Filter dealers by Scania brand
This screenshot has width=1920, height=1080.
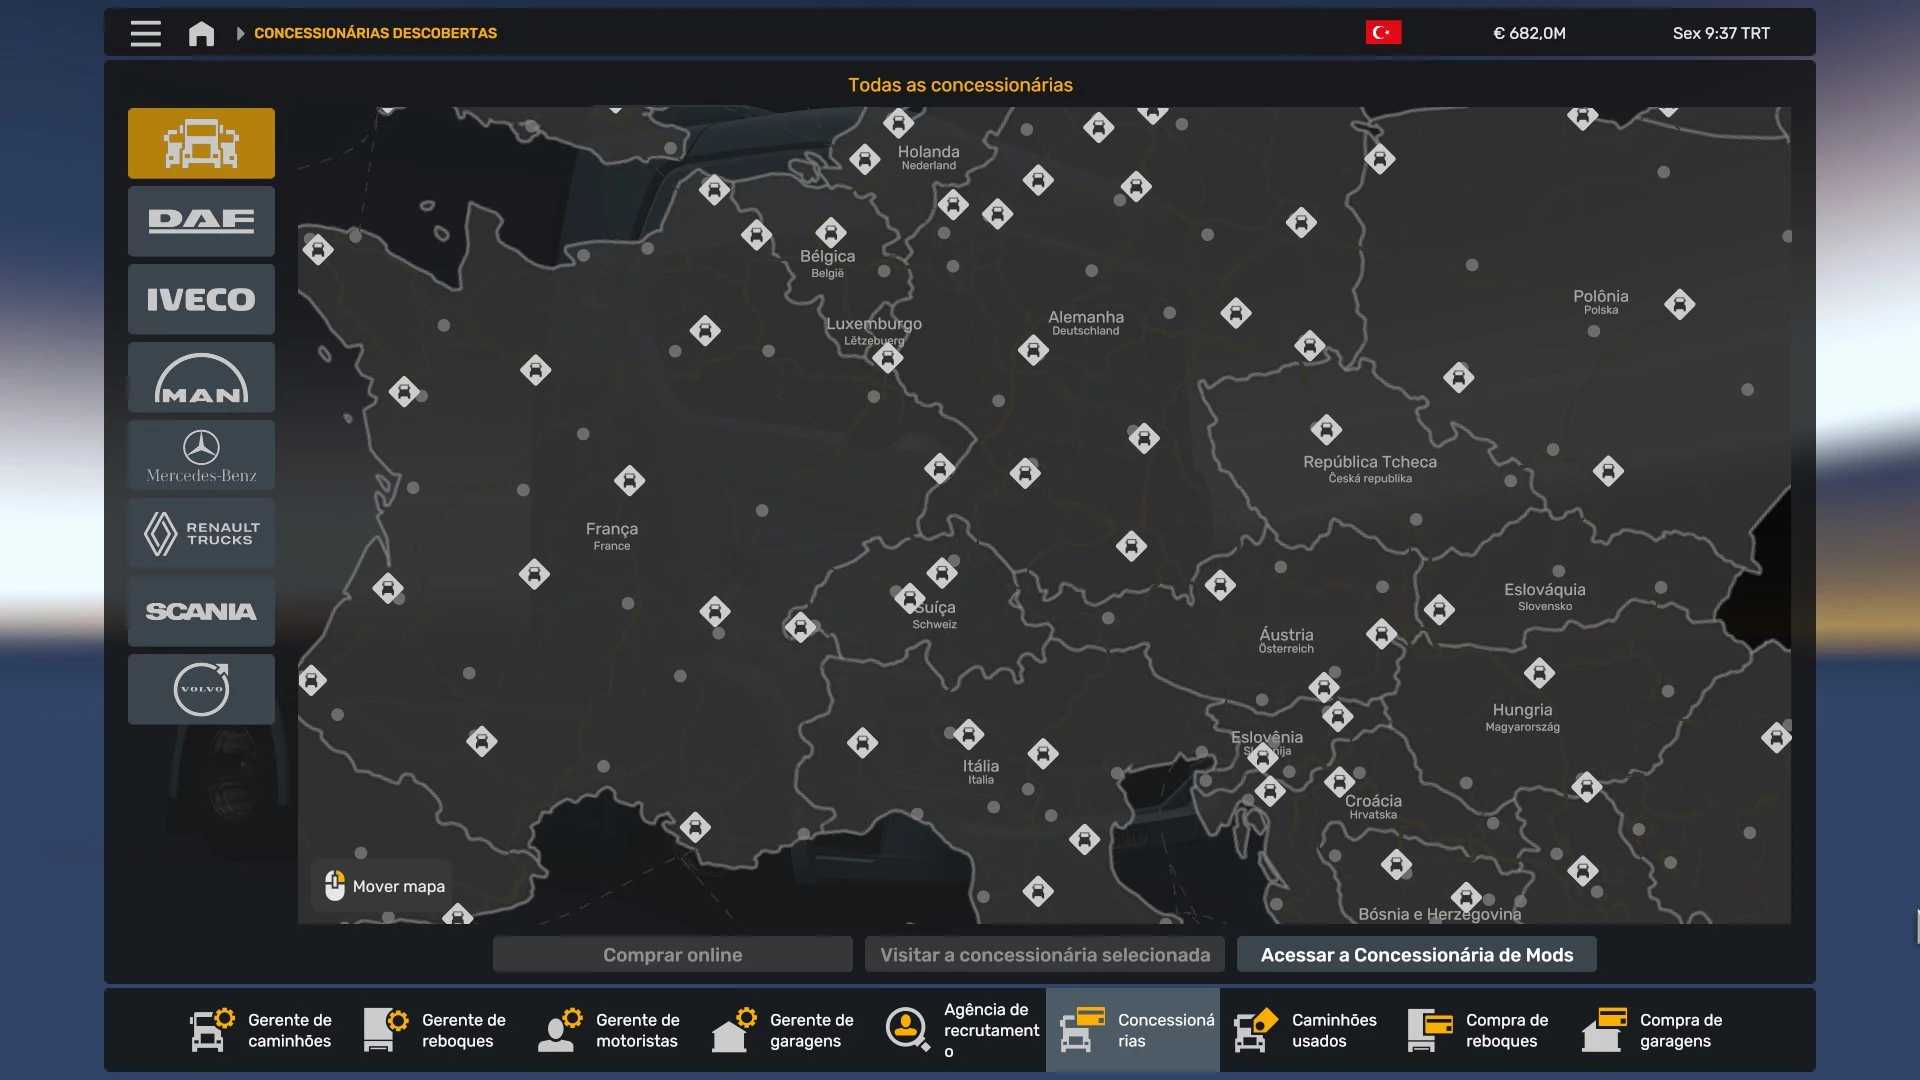[201, 611]
